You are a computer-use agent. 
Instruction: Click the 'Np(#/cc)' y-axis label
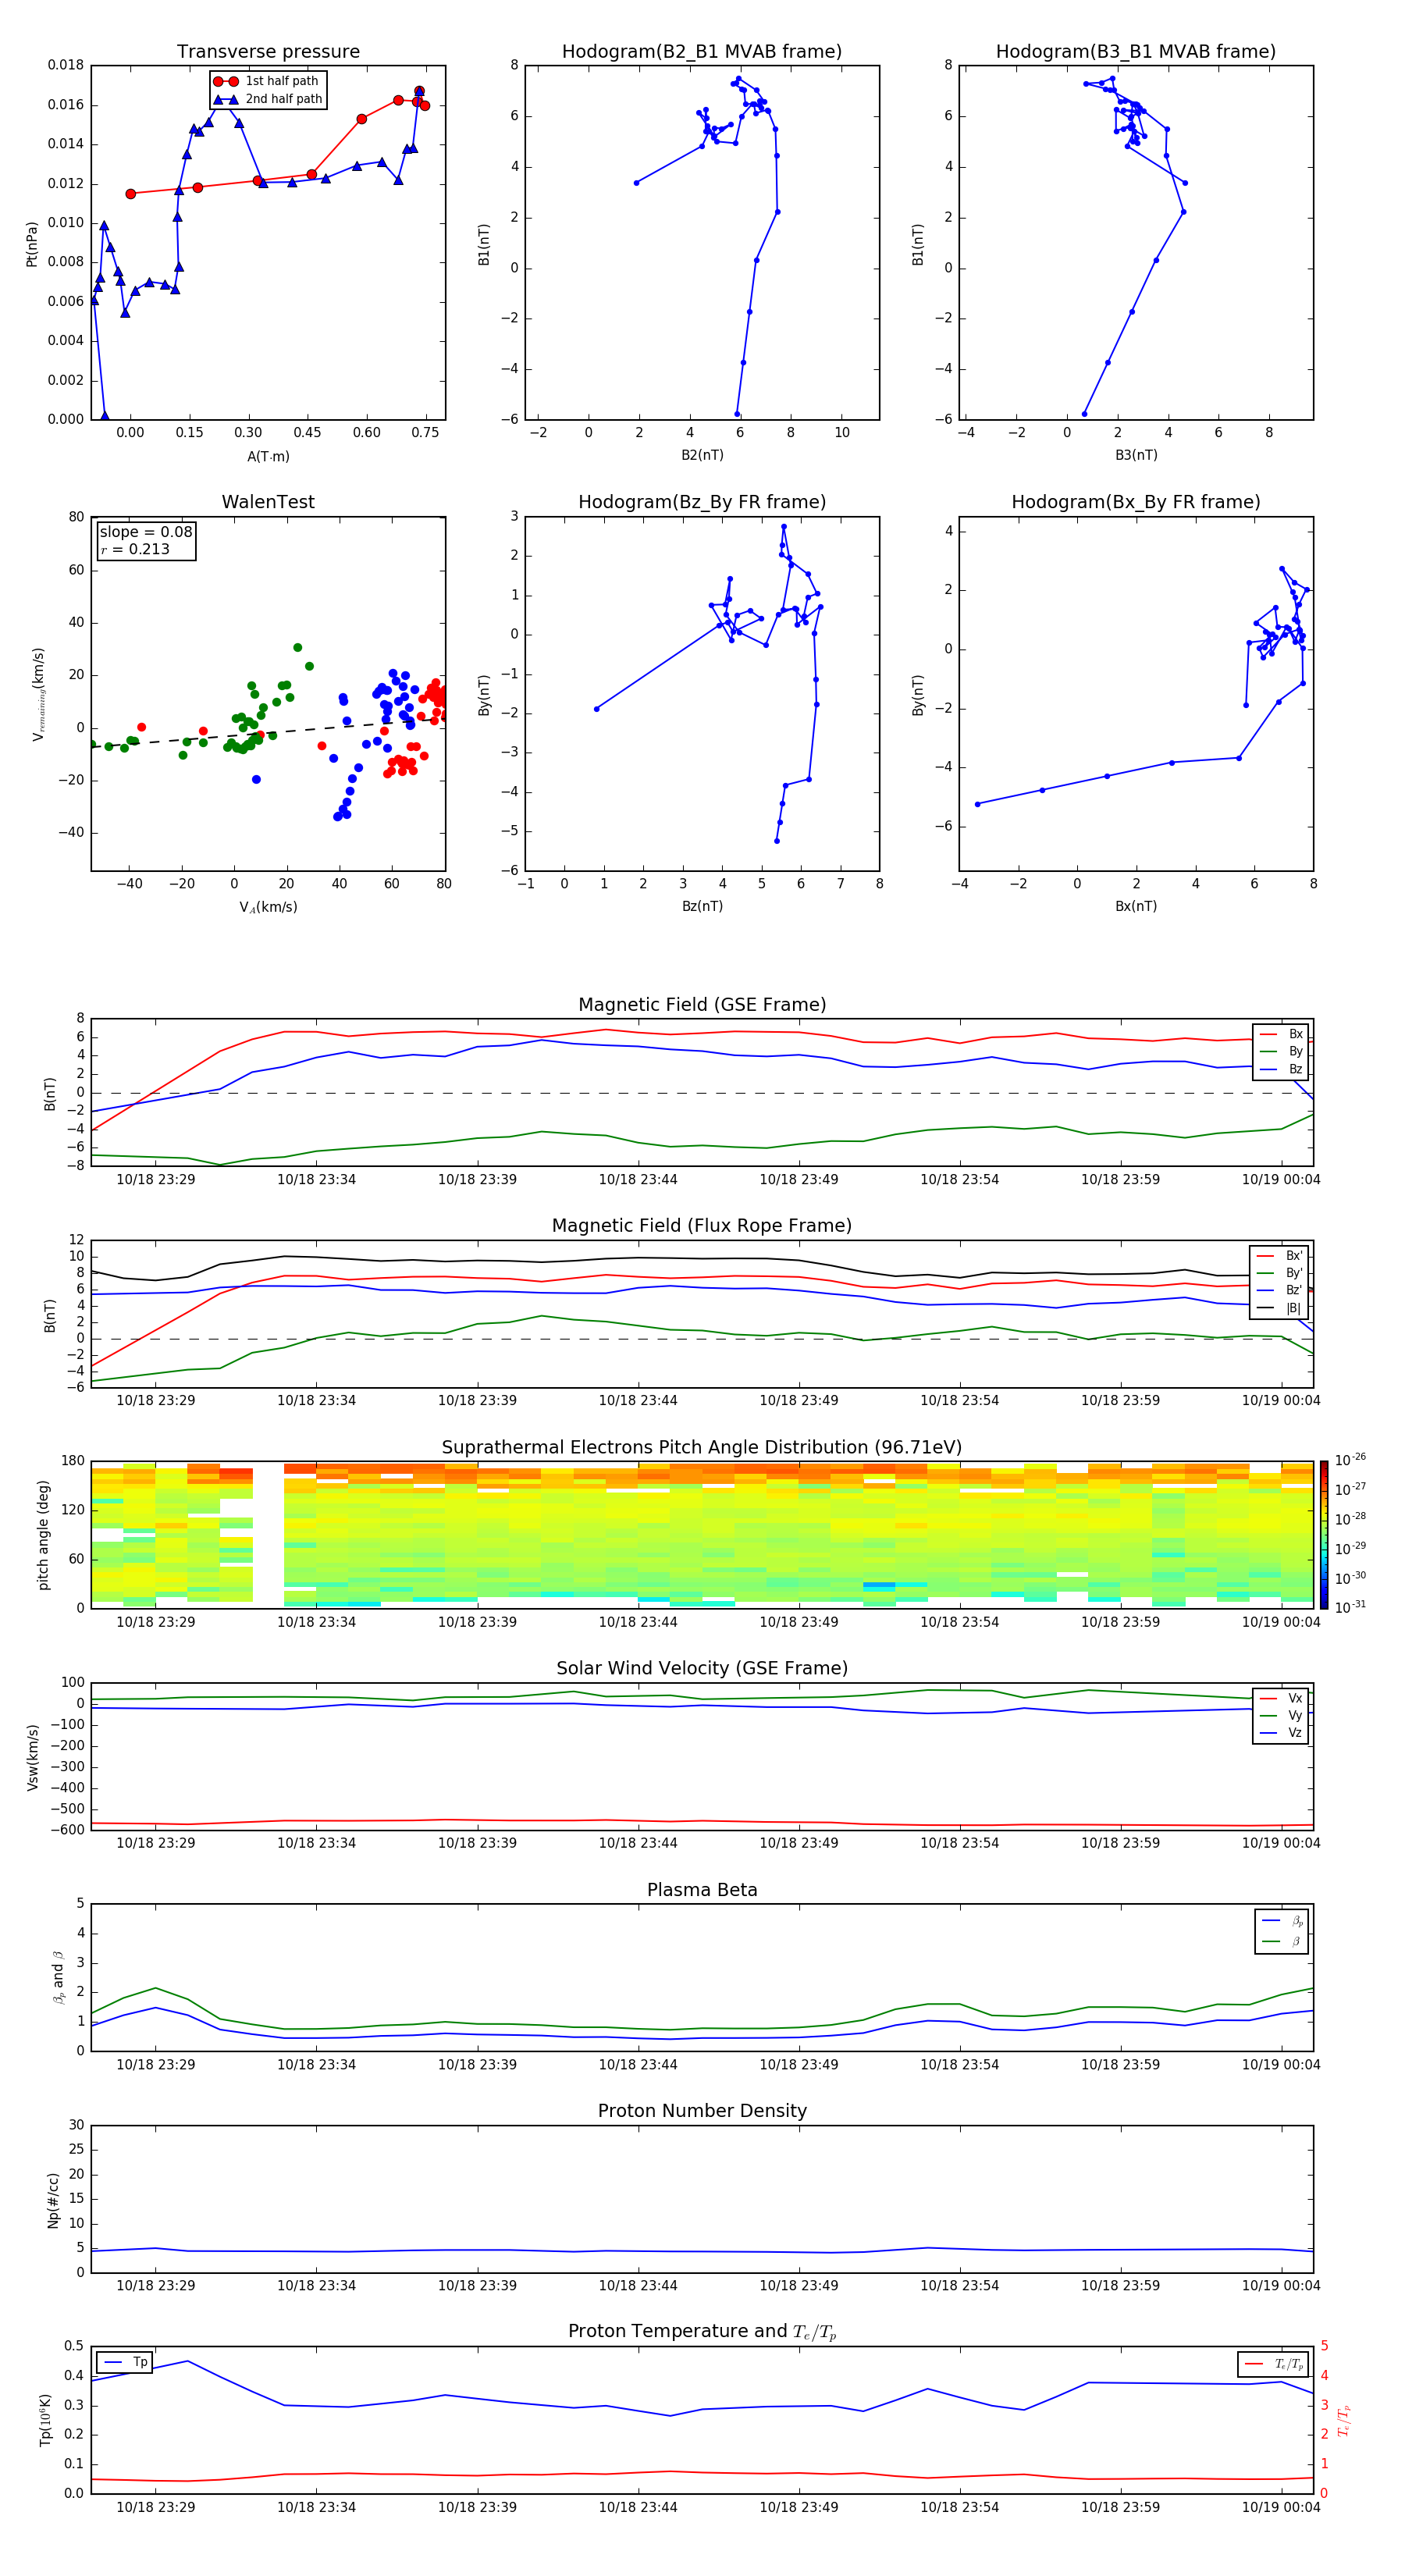tap(53, 2199)
